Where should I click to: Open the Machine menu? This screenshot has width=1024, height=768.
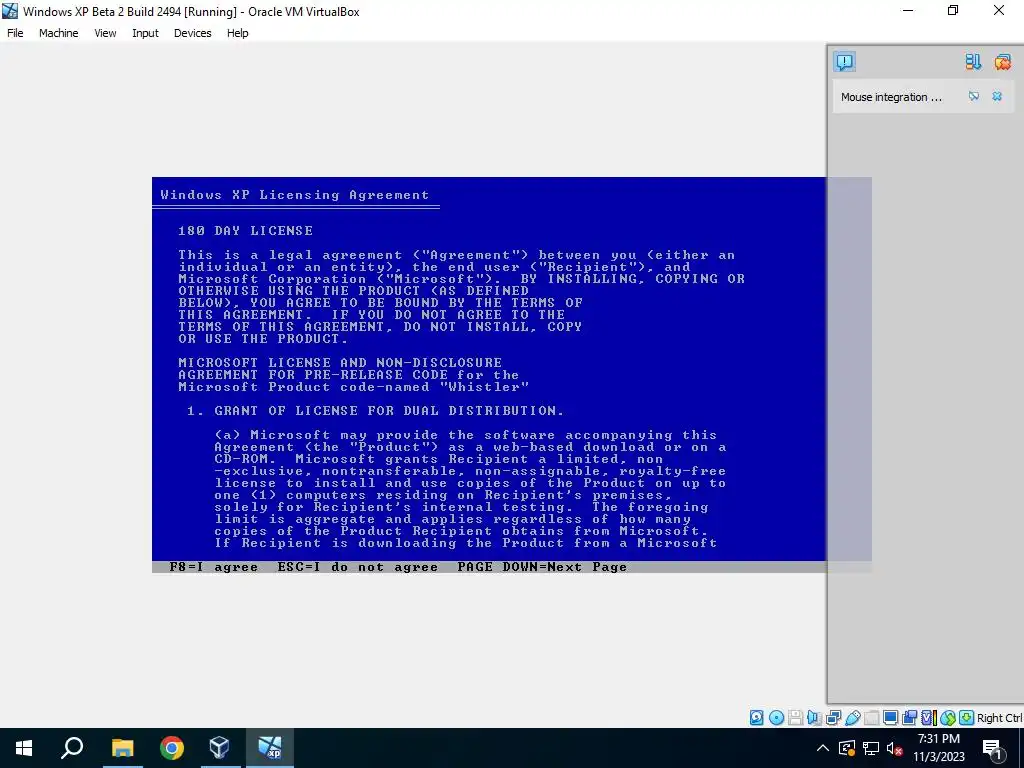tap(58, 33)
